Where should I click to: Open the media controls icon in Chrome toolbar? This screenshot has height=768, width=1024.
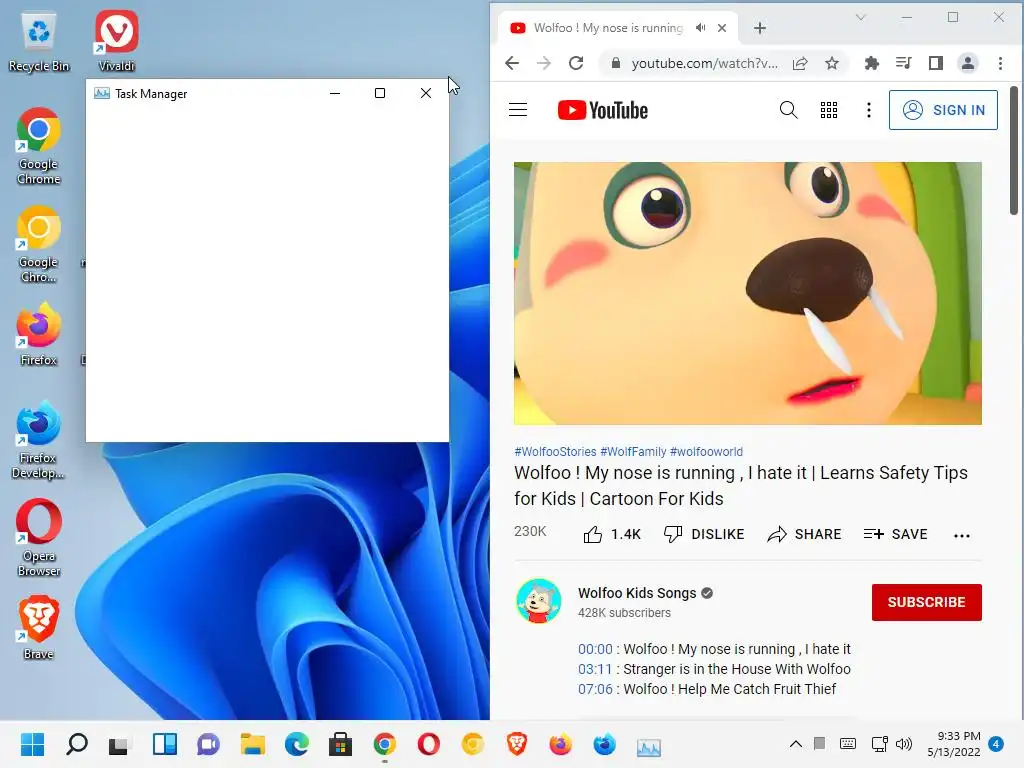pos(903,63)
